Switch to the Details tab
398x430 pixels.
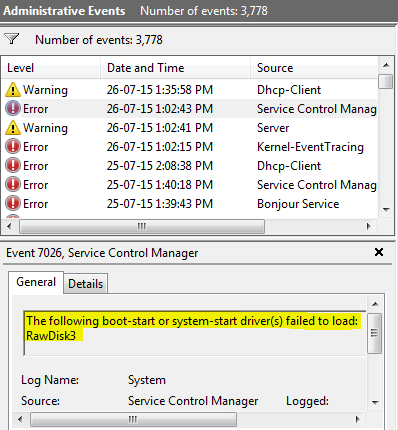[86, 284]
